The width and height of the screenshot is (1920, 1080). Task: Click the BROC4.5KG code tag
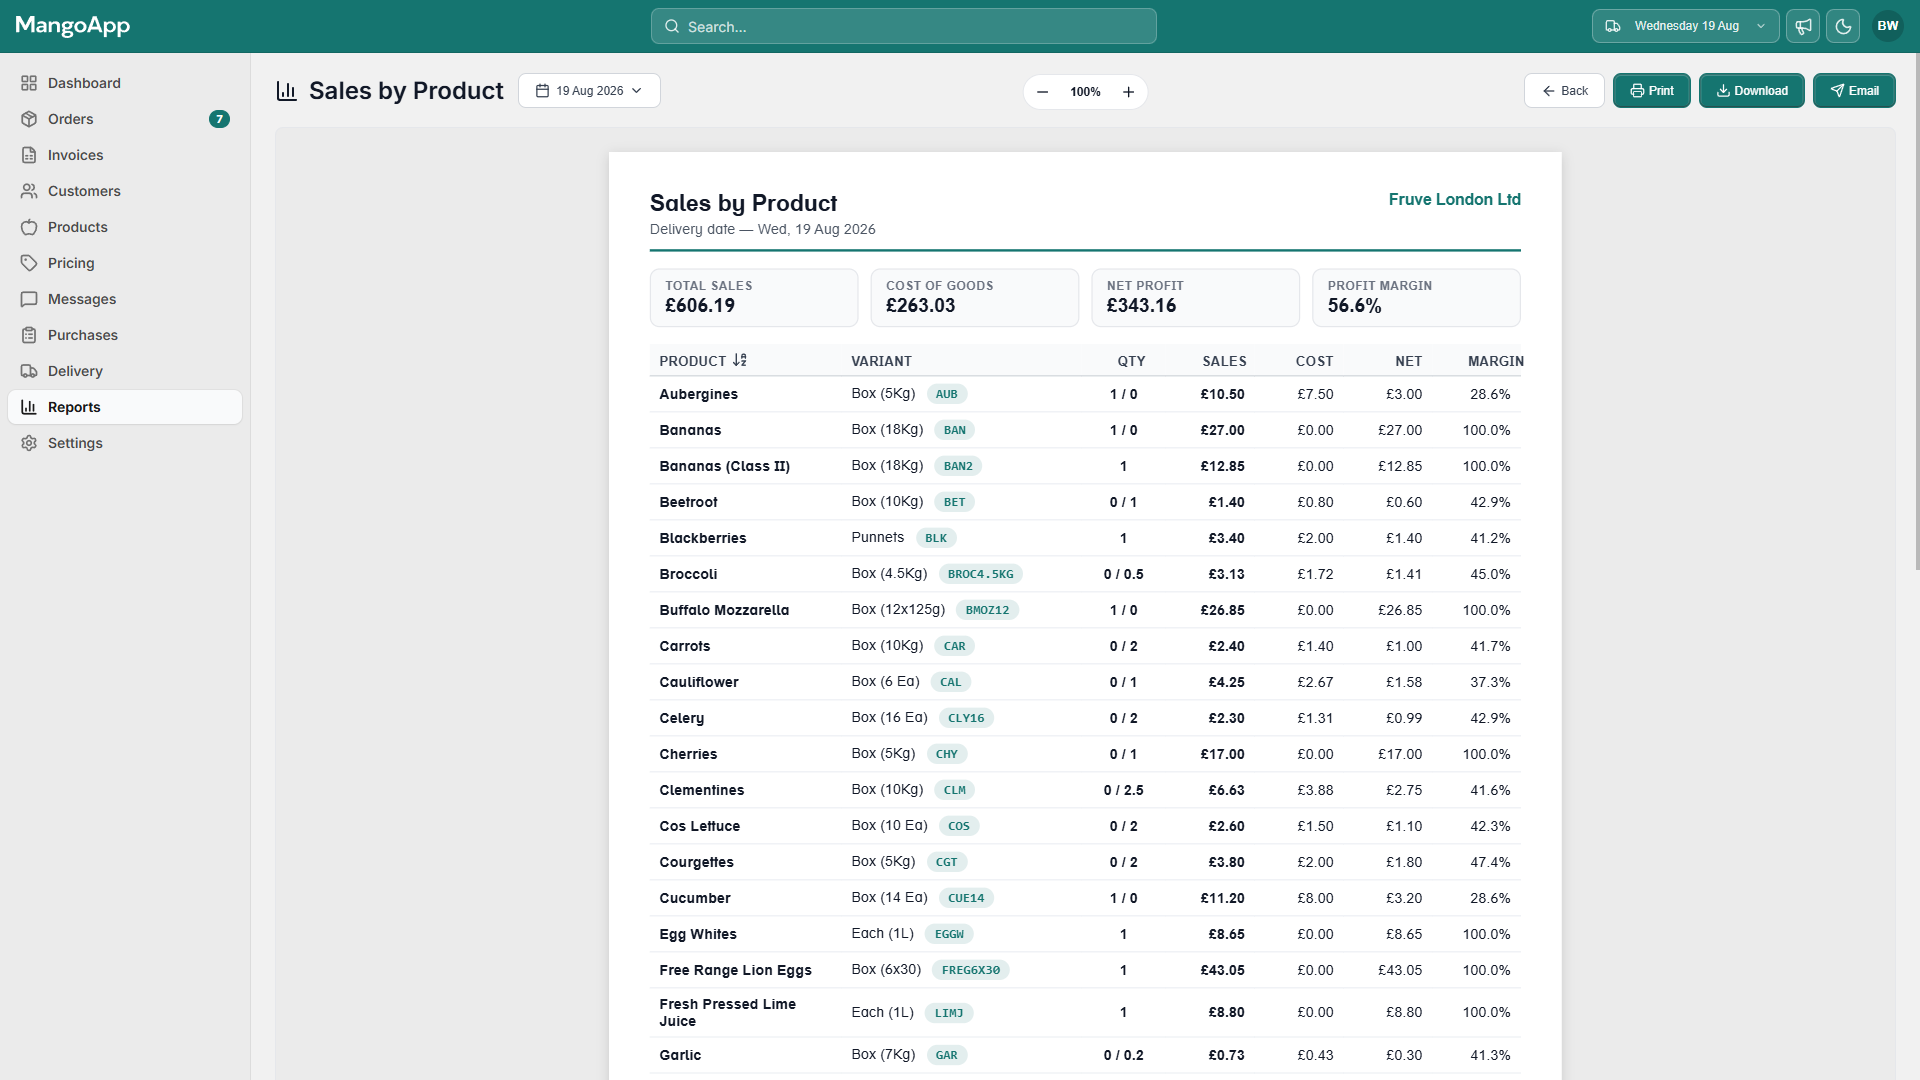click(x=980, y=574)
